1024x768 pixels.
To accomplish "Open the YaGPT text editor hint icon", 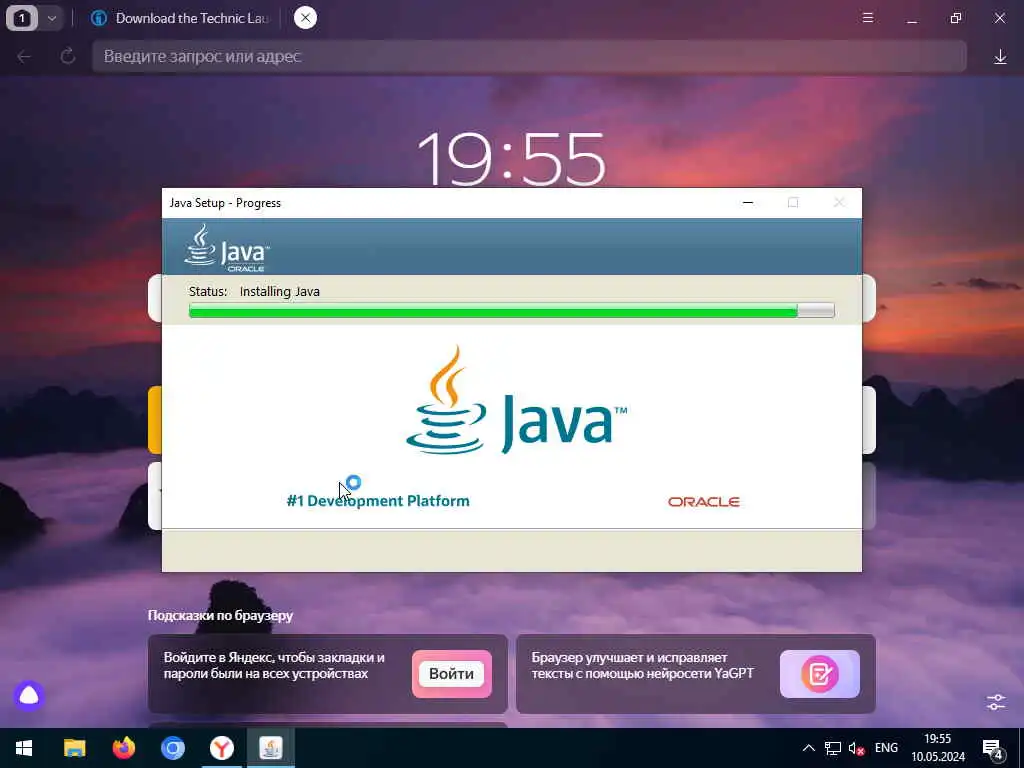I will (820, 674).
